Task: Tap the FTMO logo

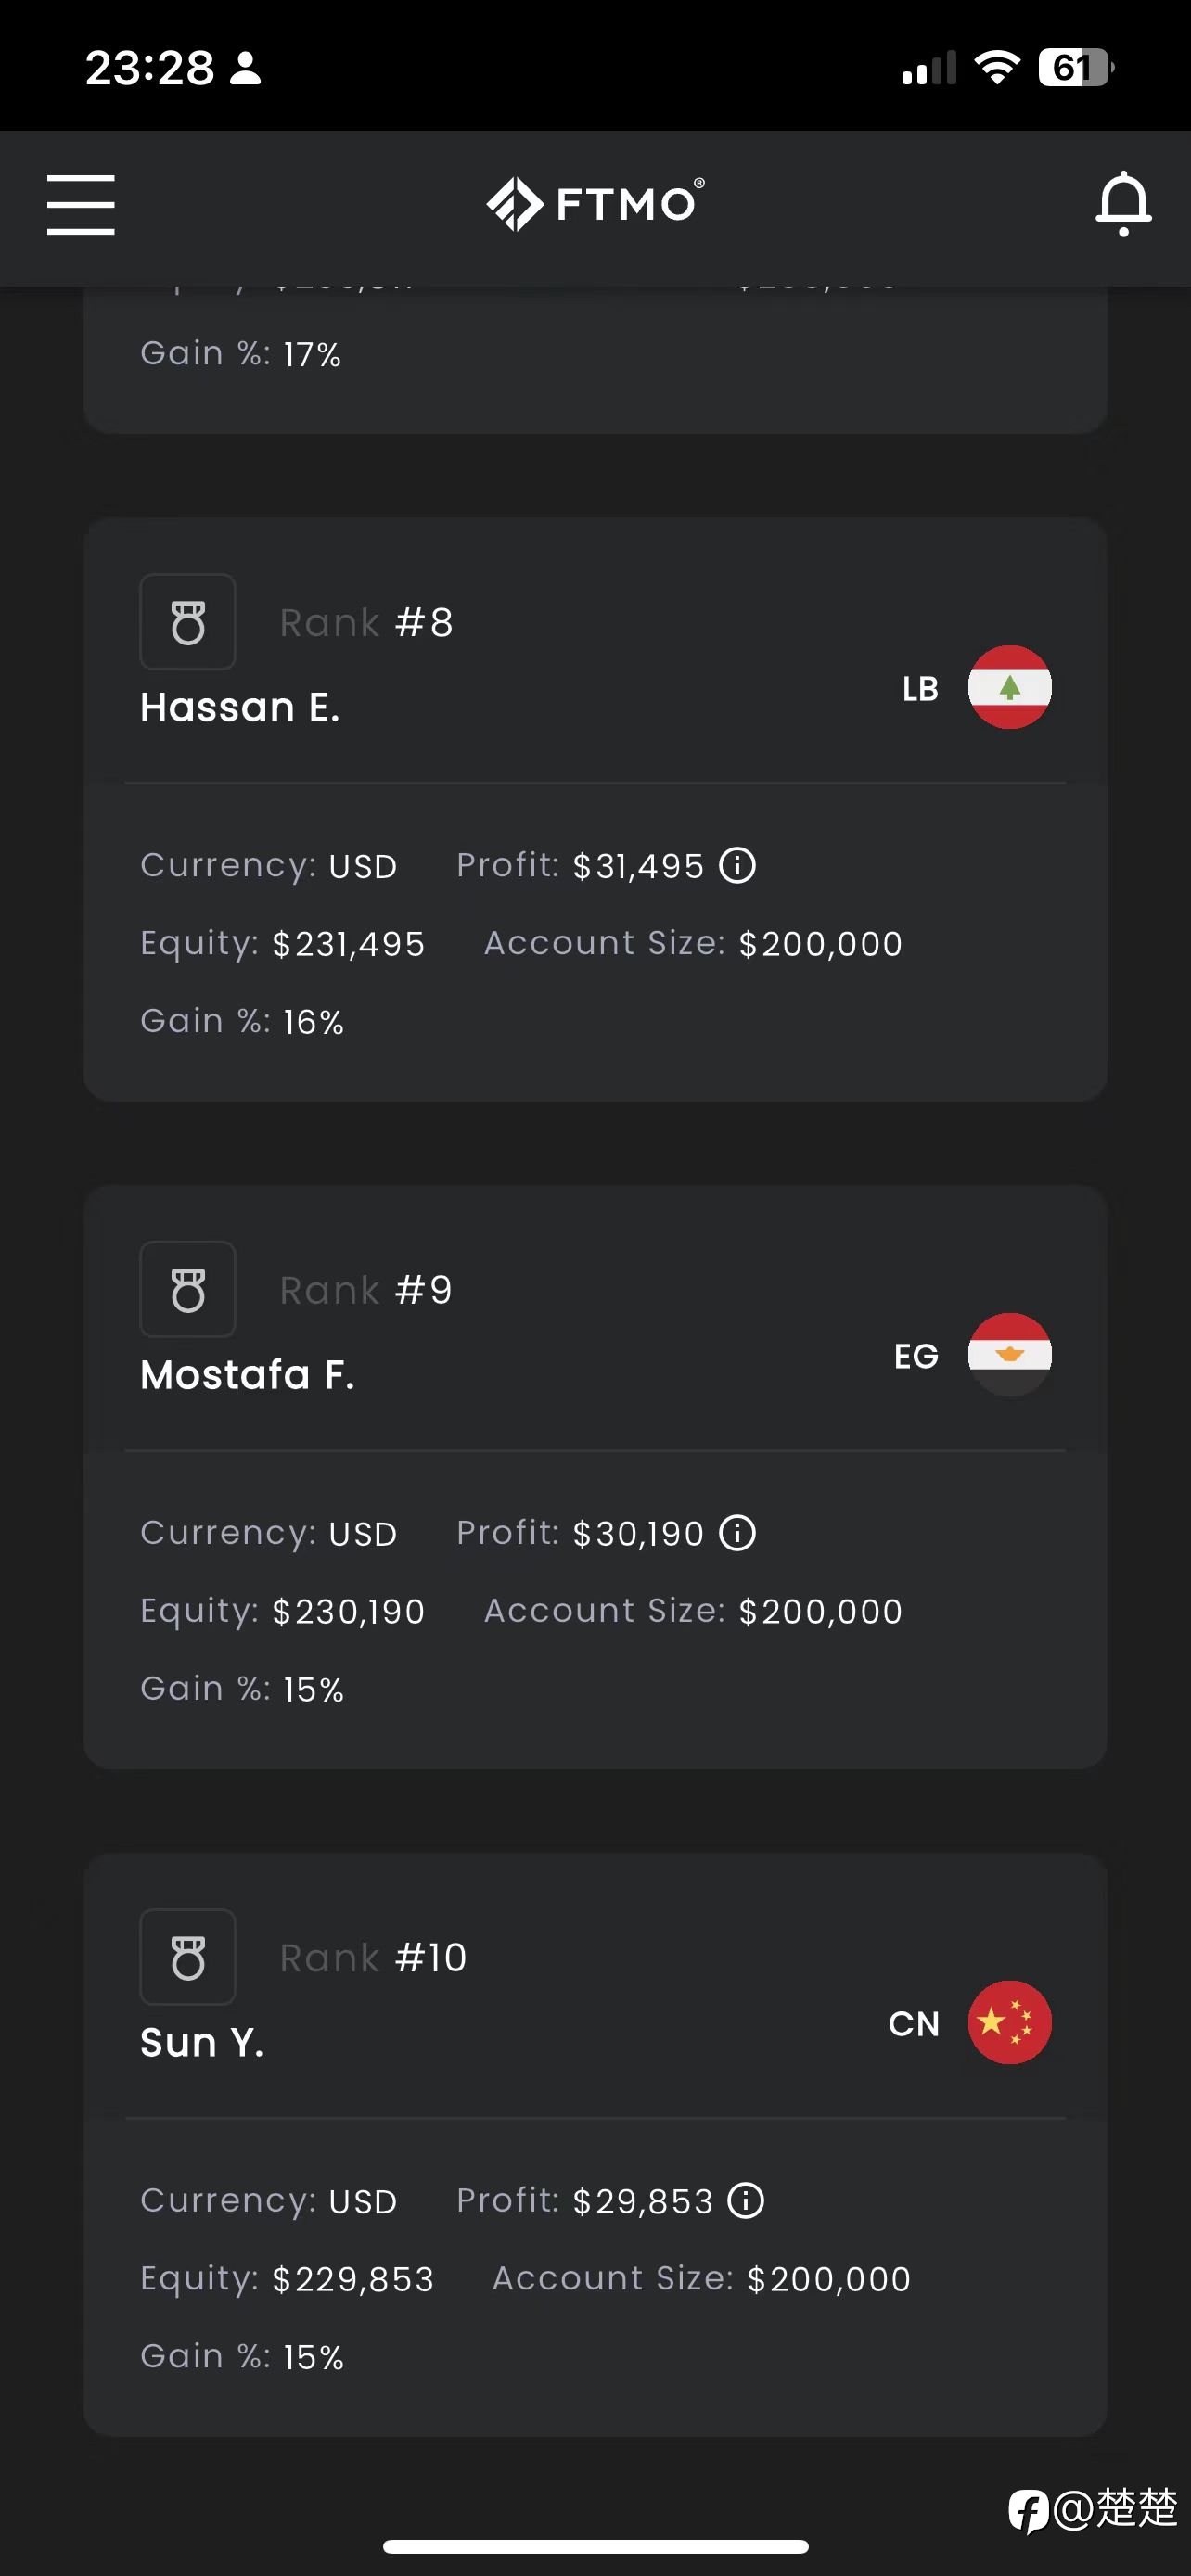Action: tap(595, 204)
